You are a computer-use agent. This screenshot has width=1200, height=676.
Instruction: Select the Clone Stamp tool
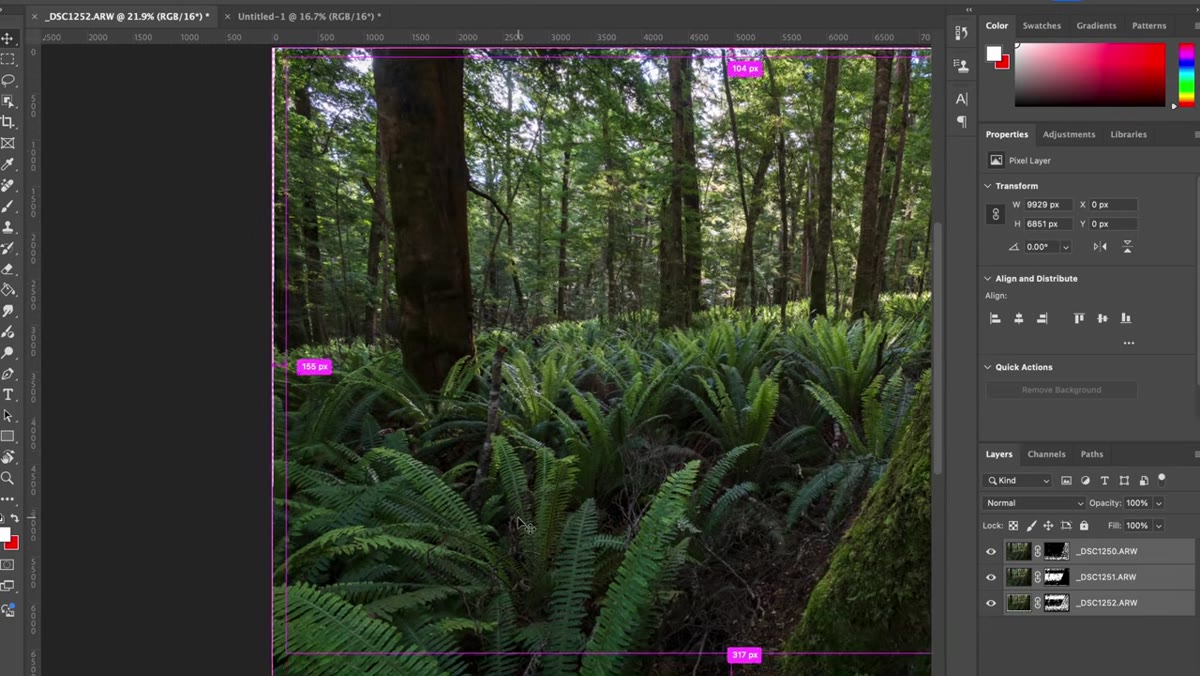point(8,227)
